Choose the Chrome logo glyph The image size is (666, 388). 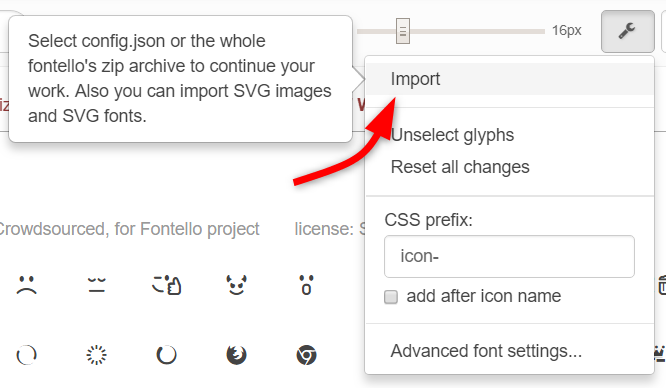(306, 355)
